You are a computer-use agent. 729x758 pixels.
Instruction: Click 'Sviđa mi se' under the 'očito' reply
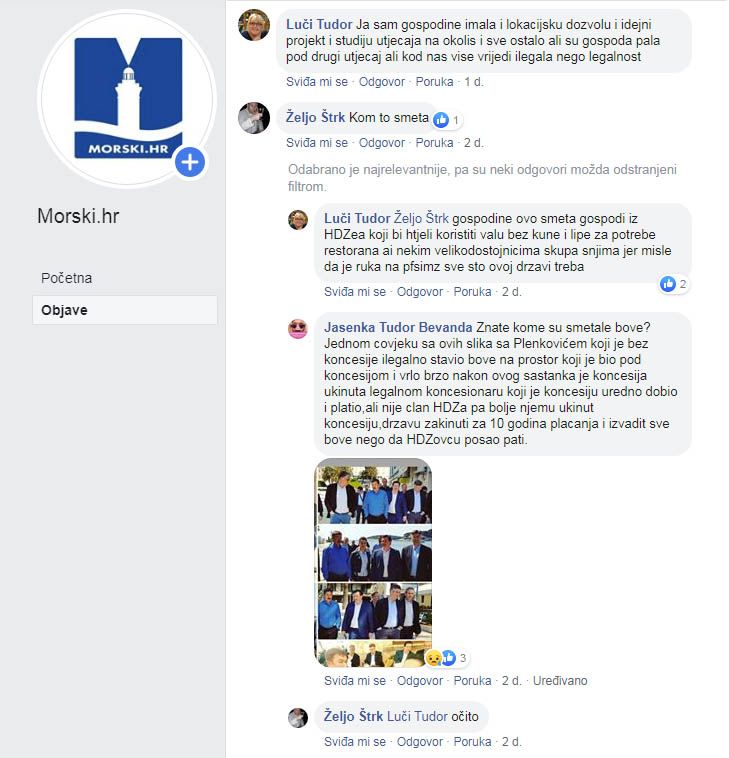point(355,742)
